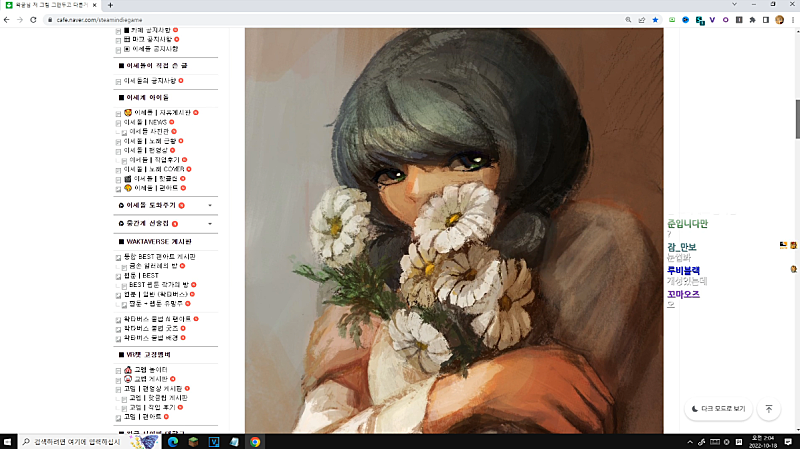Click emoji icon beside 이세돌 | 자유게시판
The image size is (800, 449).
point(128,112)
